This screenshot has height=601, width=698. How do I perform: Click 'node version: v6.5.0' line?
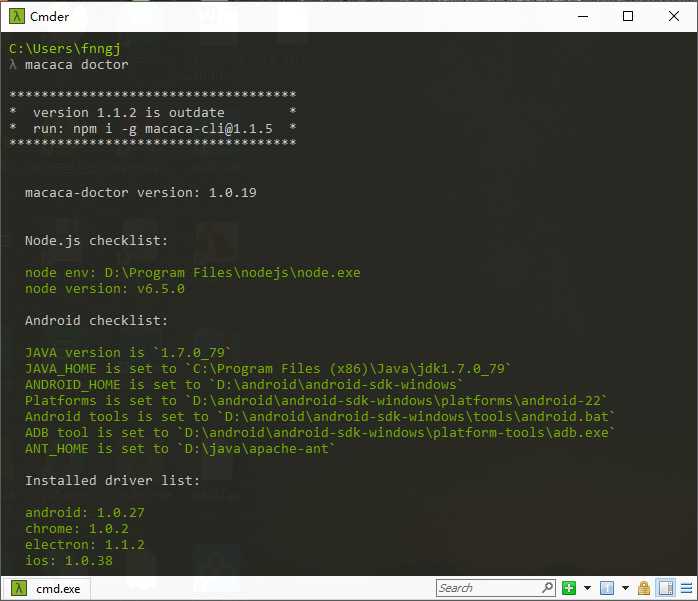(x=105, y=289)
